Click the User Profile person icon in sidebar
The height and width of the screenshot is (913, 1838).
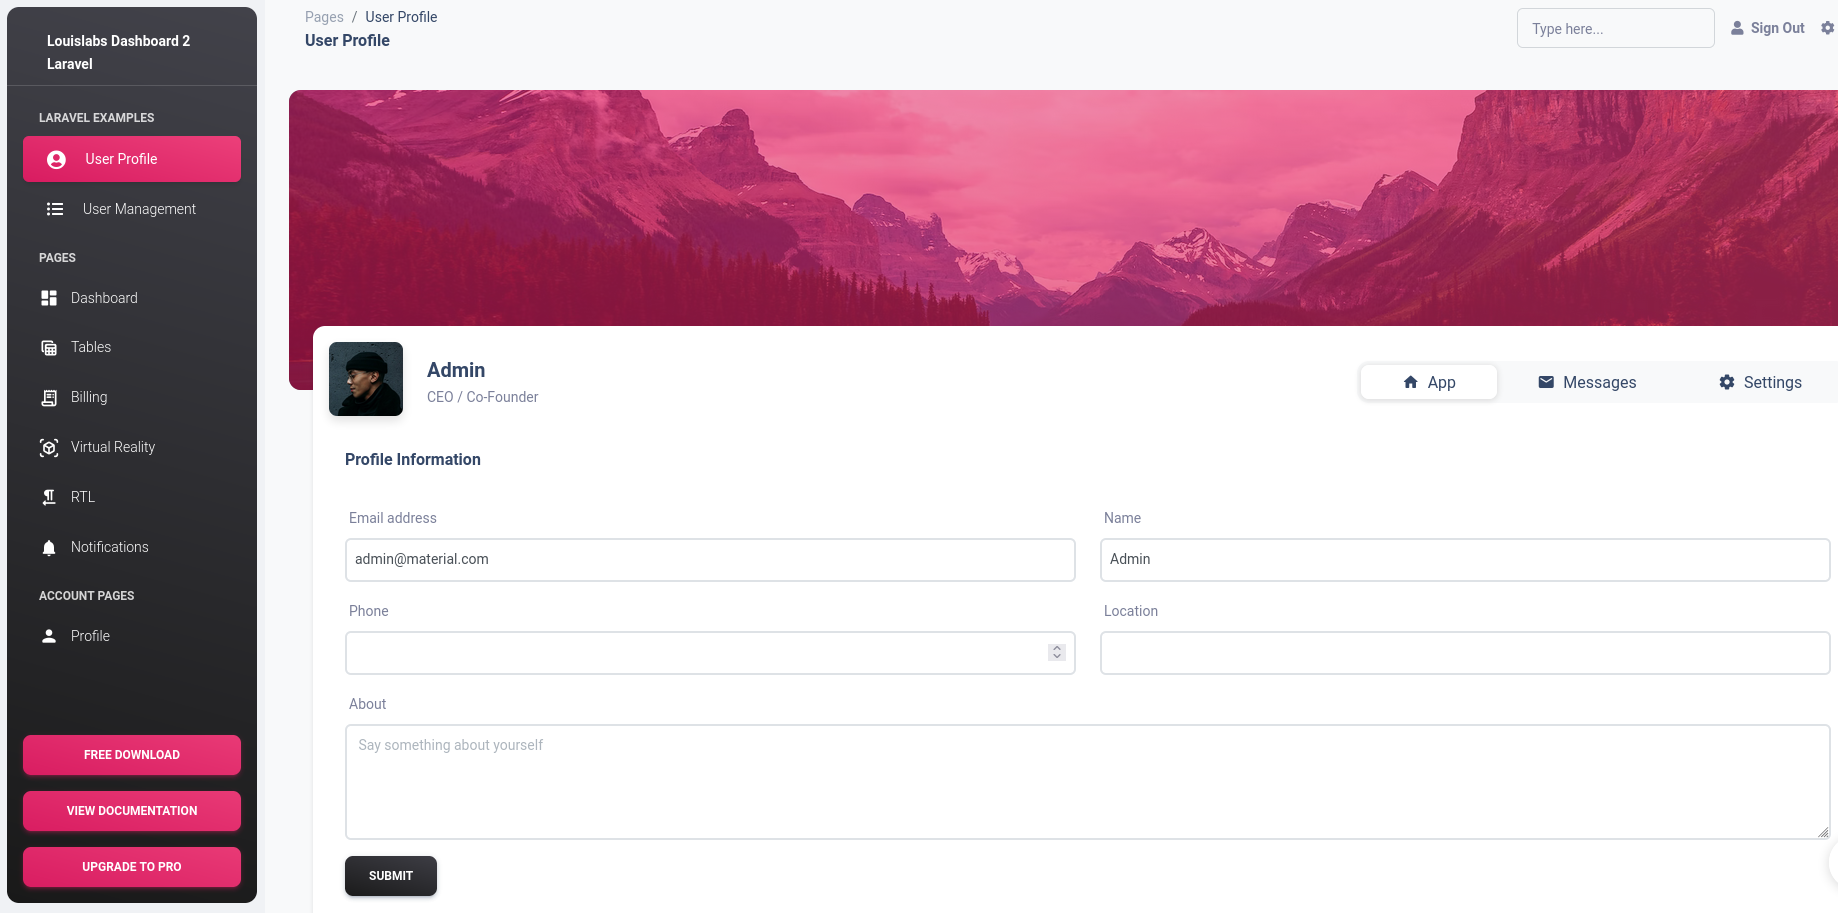point(57,160)
